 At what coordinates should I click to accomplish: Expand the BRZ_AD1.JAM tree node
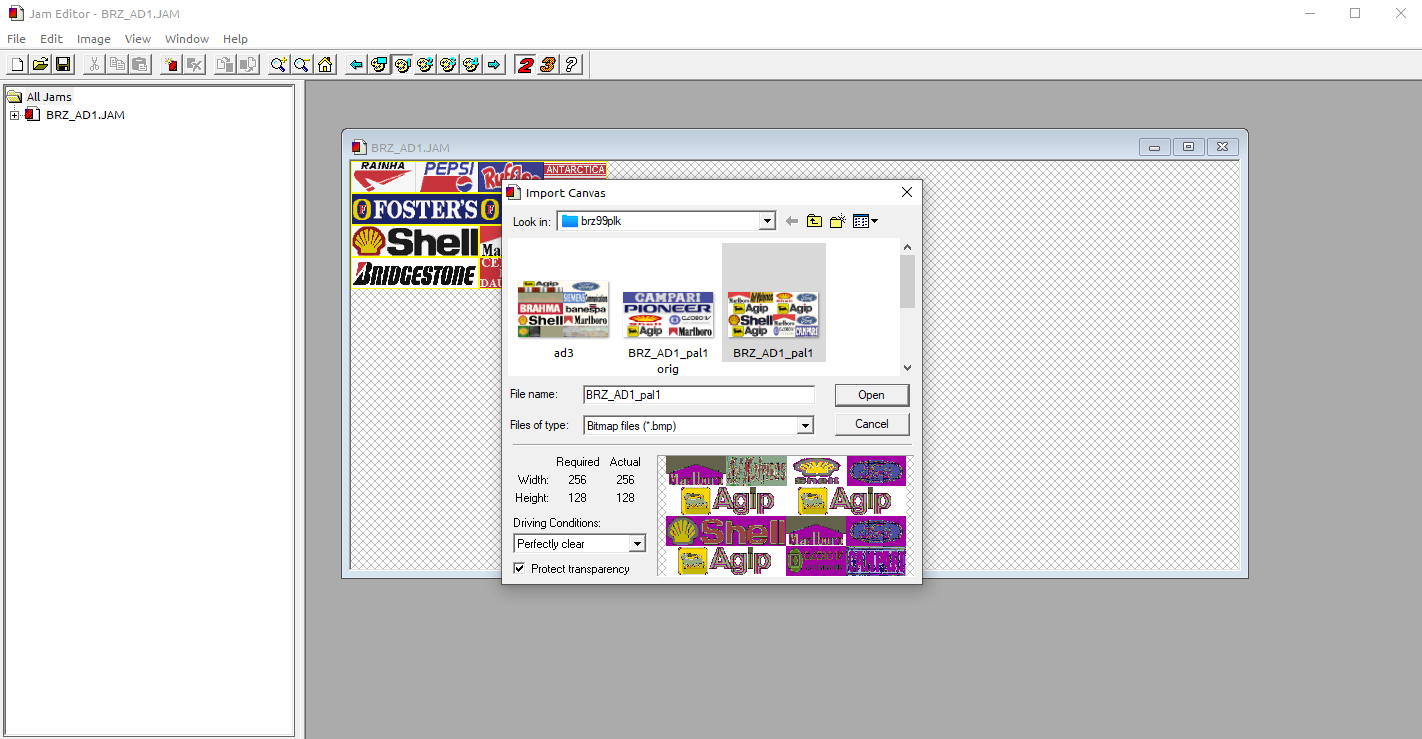click(14, 115)
